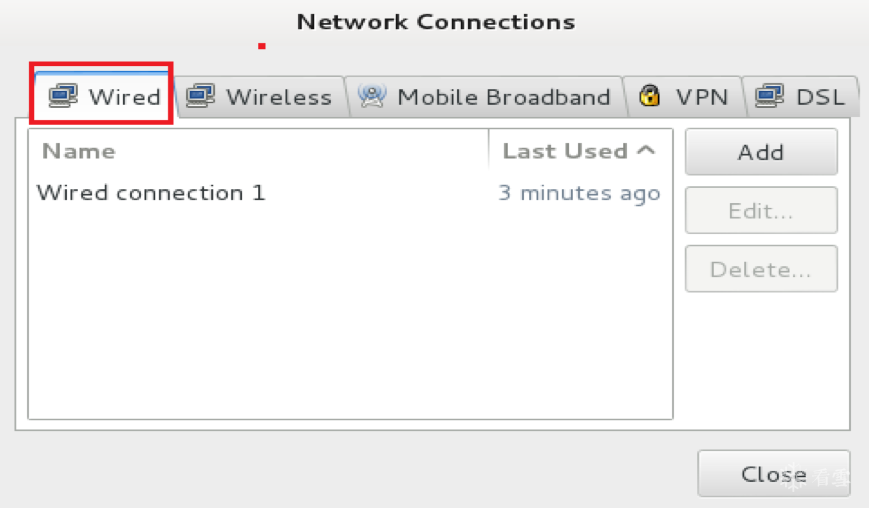This screenshot has width=869, height=508.
Task: Click the DSL tab's computer icon
Action: coord(769,96)
